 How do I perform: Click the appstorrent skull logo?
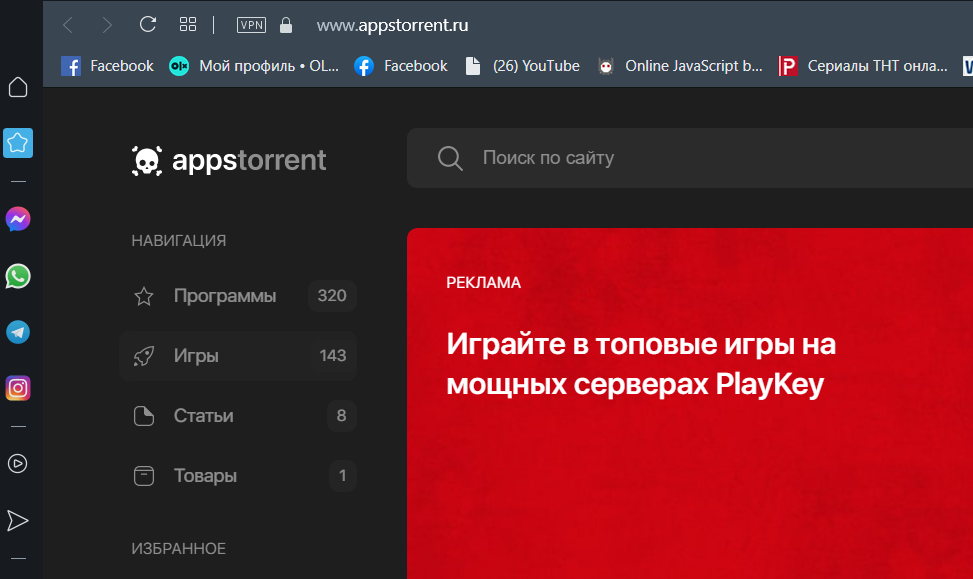147,161
